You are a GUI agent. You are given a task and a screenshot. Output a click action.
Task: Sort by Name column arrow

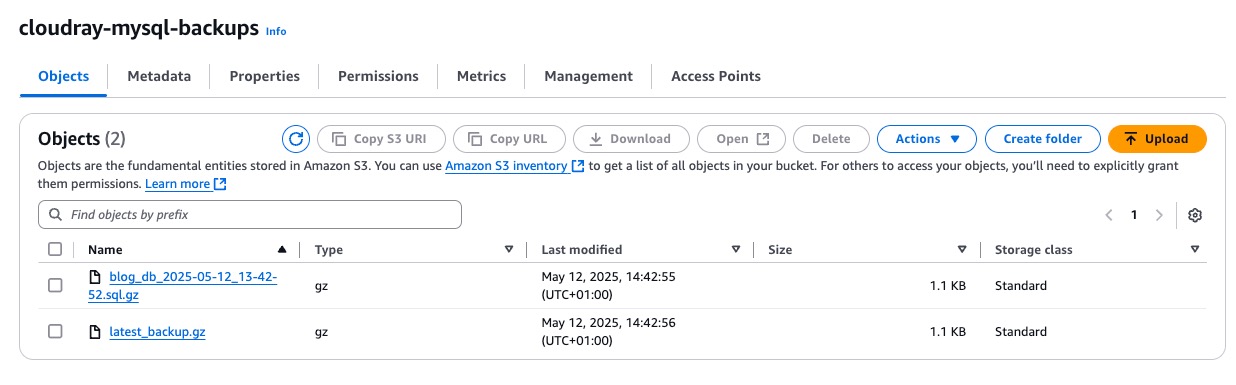[282, 250]
